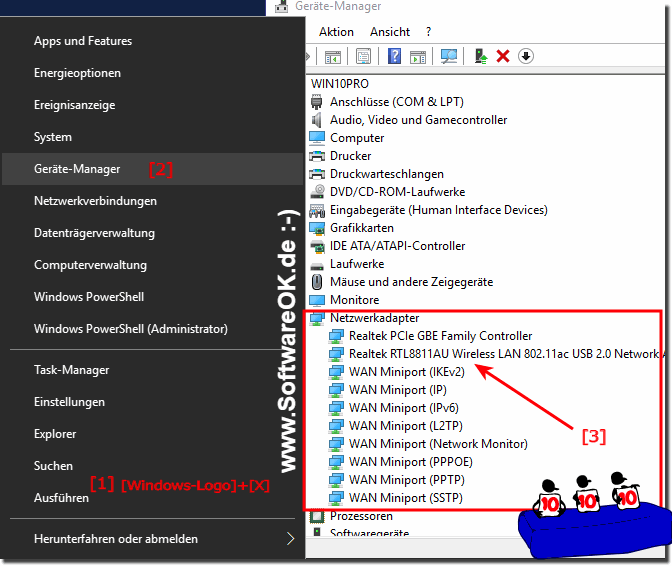Click the show/hide action pane toolbar icon
Viewport: 672px width, 566px height.
pos(418,57)
